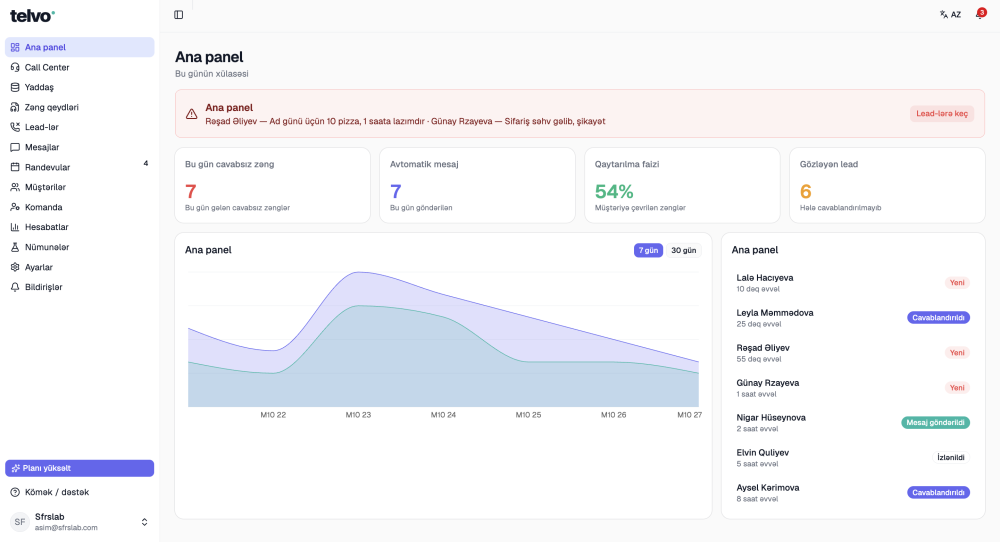This screenshot has width=1000, height=542.
Task: Click sfrslab email address text
Action: (x=66, y=528)
